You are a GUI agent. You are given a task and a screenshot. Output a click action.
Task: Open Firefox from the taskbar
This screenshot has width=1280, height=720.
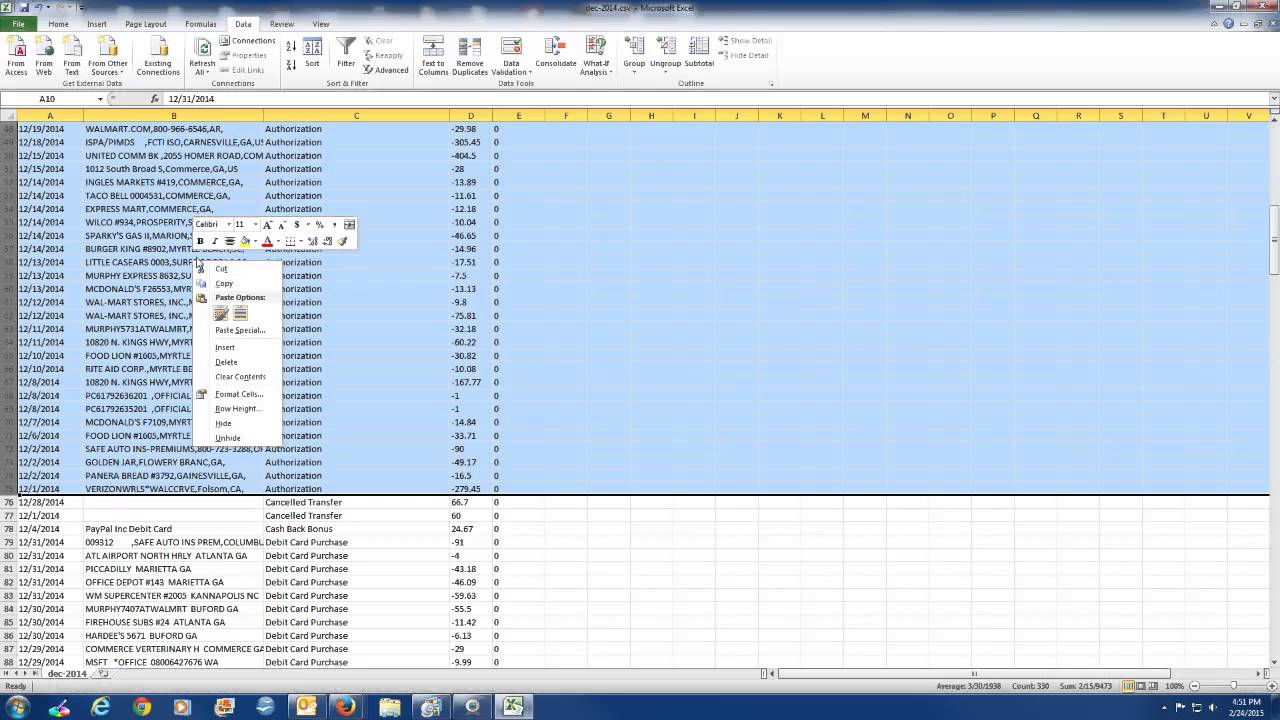[345, 707]
